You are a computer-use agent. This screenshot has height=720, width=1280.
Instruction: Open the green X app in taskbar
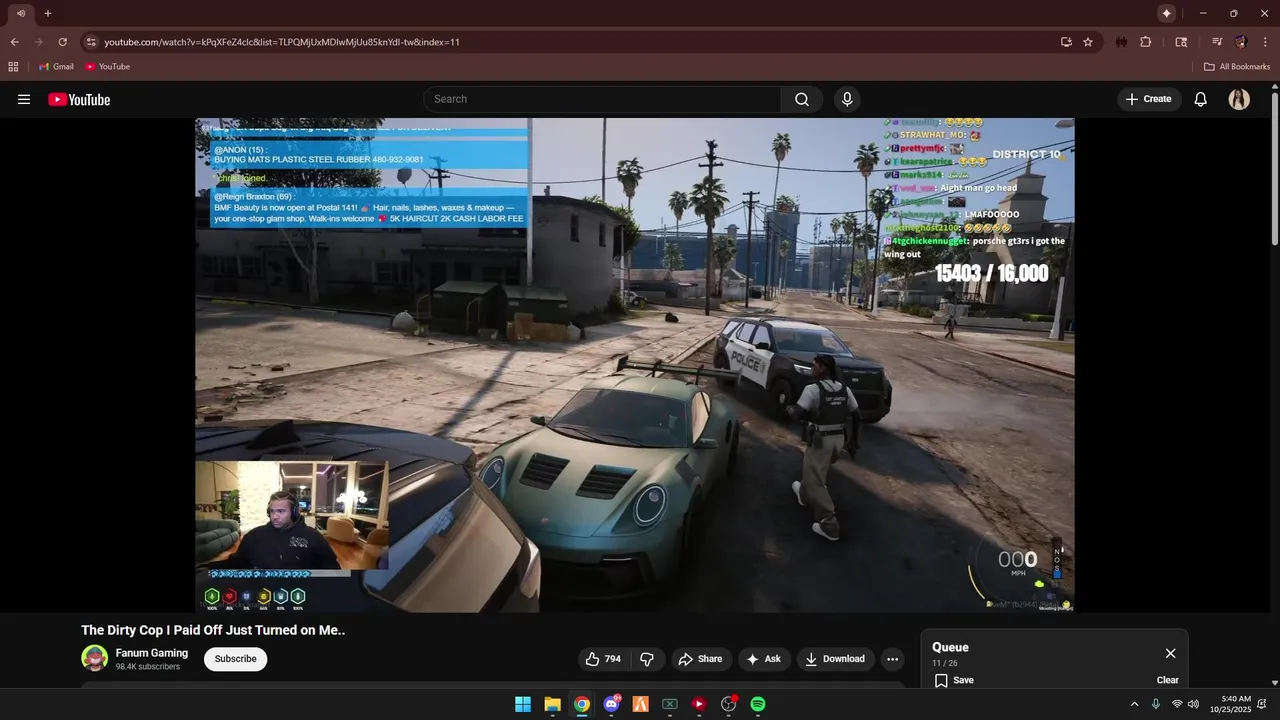[x=670, y=704]
